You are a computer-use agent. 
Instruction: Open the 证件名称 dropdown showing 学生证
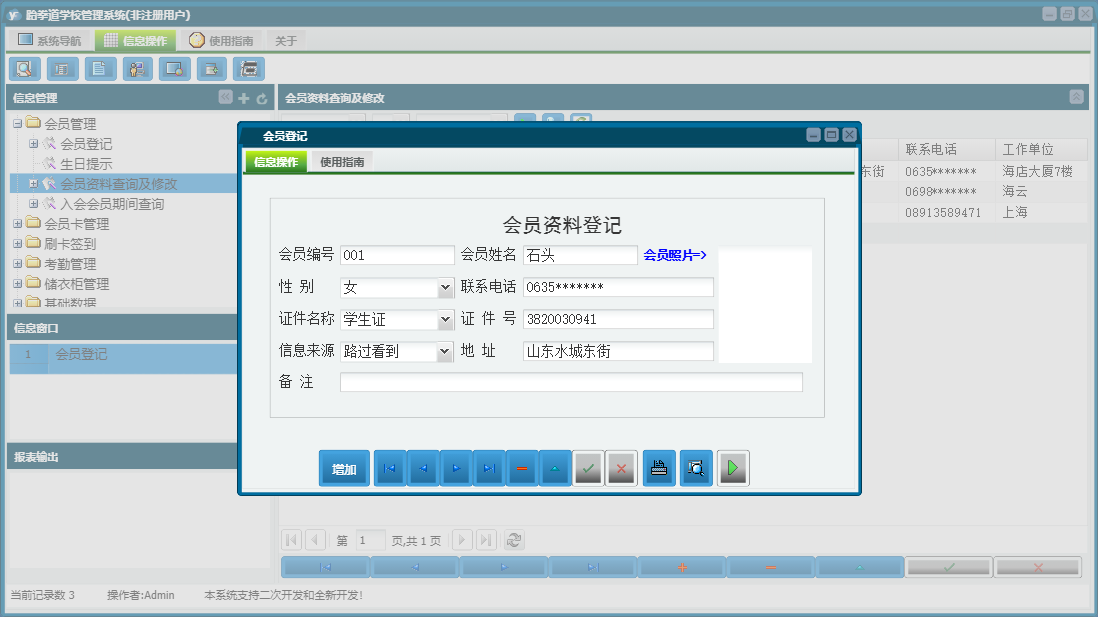coord(445,319)
